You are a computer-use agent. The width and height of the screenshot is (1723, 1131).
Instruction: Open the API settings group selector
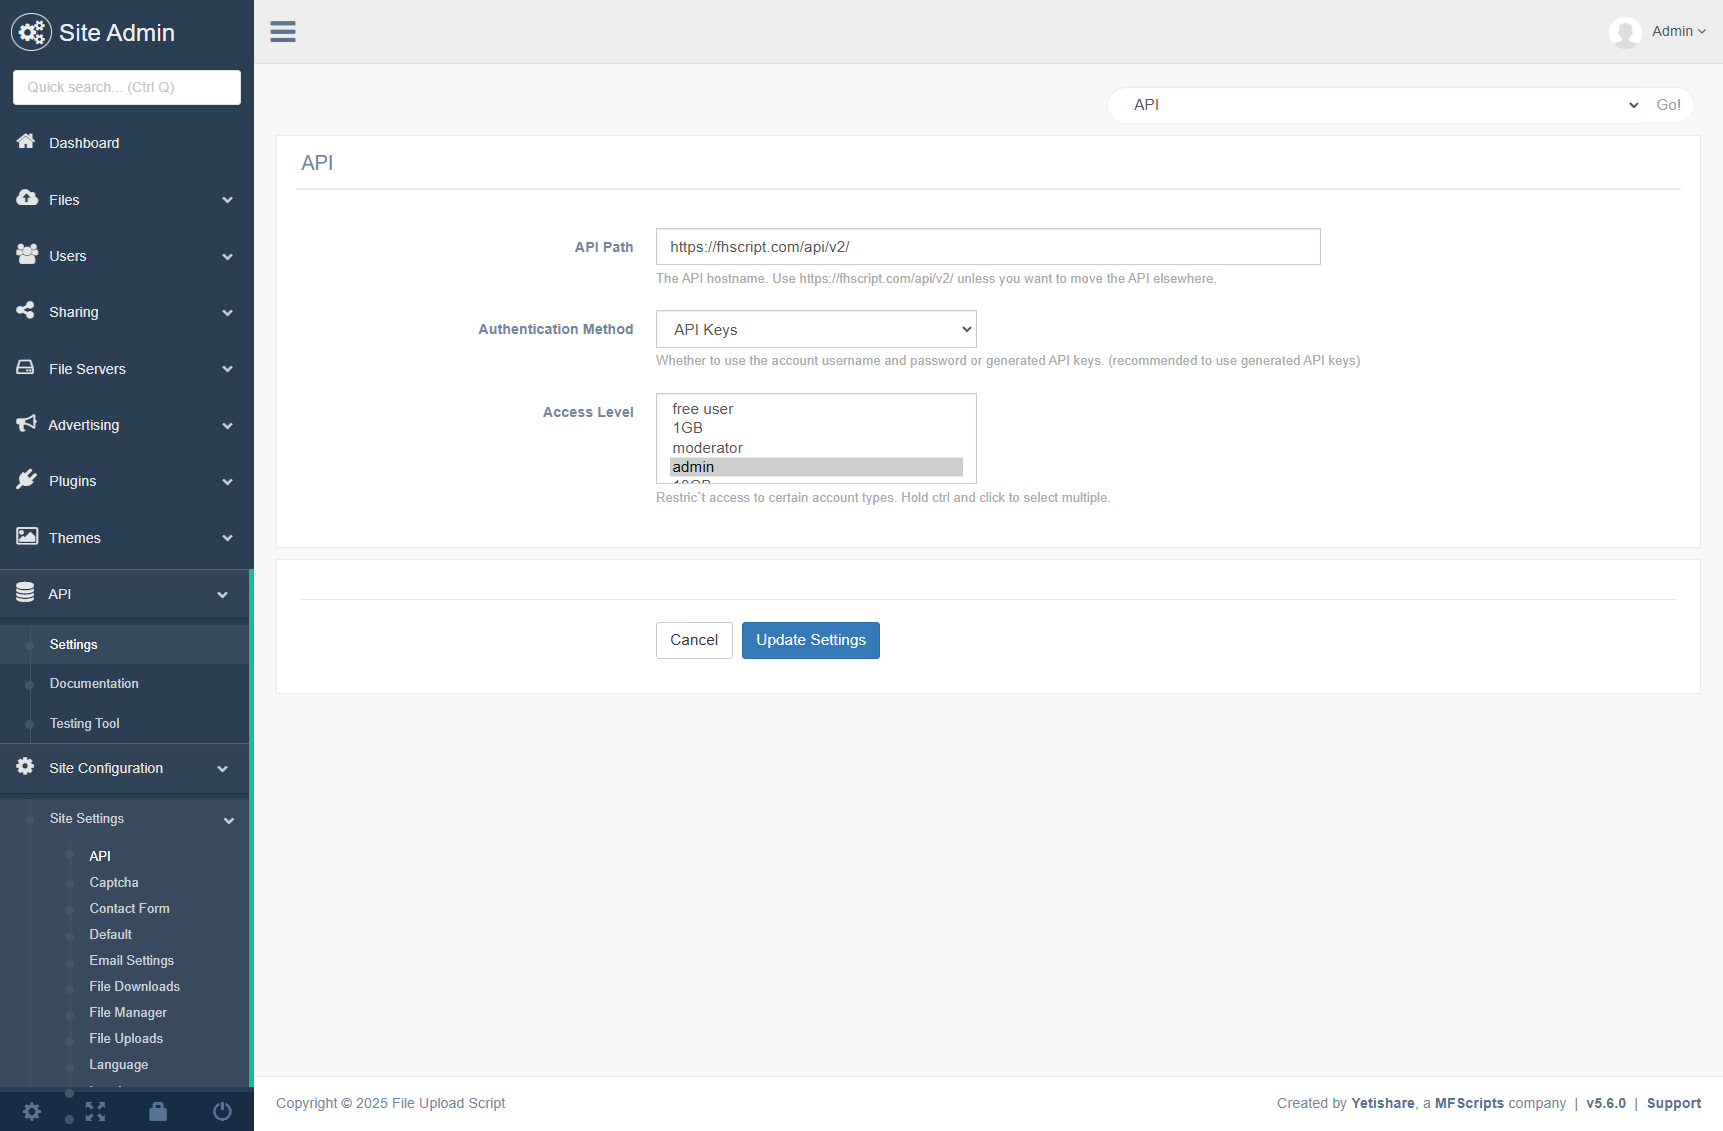pyautogui.click(x=1378, y=105)
